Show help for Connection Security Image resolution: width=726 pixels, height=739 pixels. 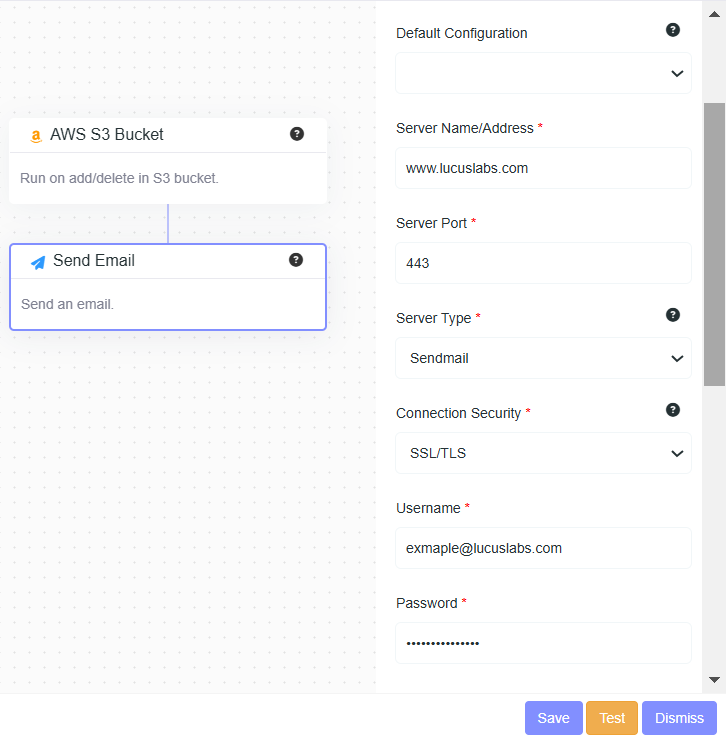(673, 410)
